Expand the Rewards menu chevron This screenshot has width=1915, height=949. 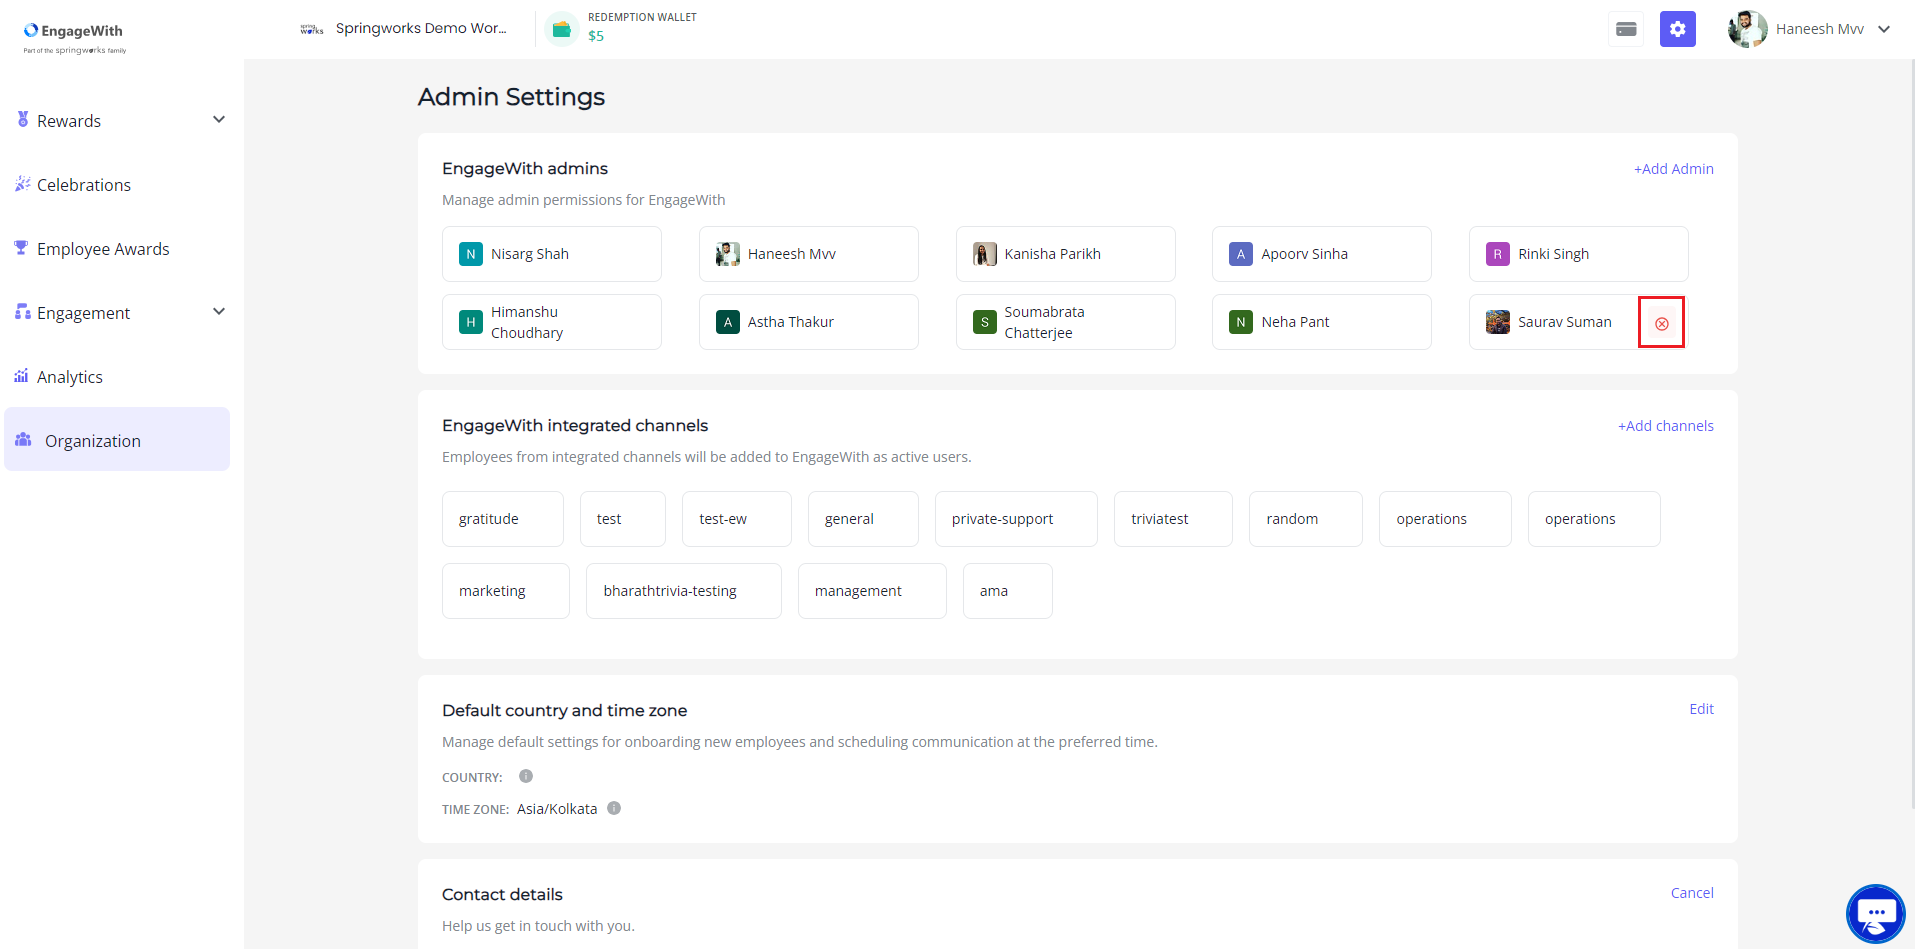[219, 120]
